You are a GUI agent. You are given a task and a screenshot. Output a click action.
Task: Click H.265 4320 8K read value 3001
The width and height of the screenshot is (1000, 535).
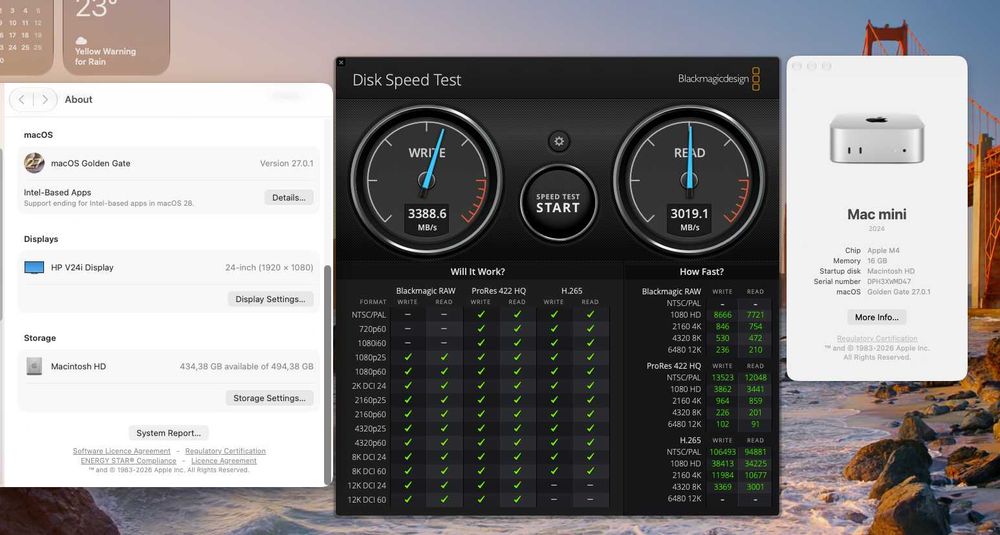(x=755, y=487)
